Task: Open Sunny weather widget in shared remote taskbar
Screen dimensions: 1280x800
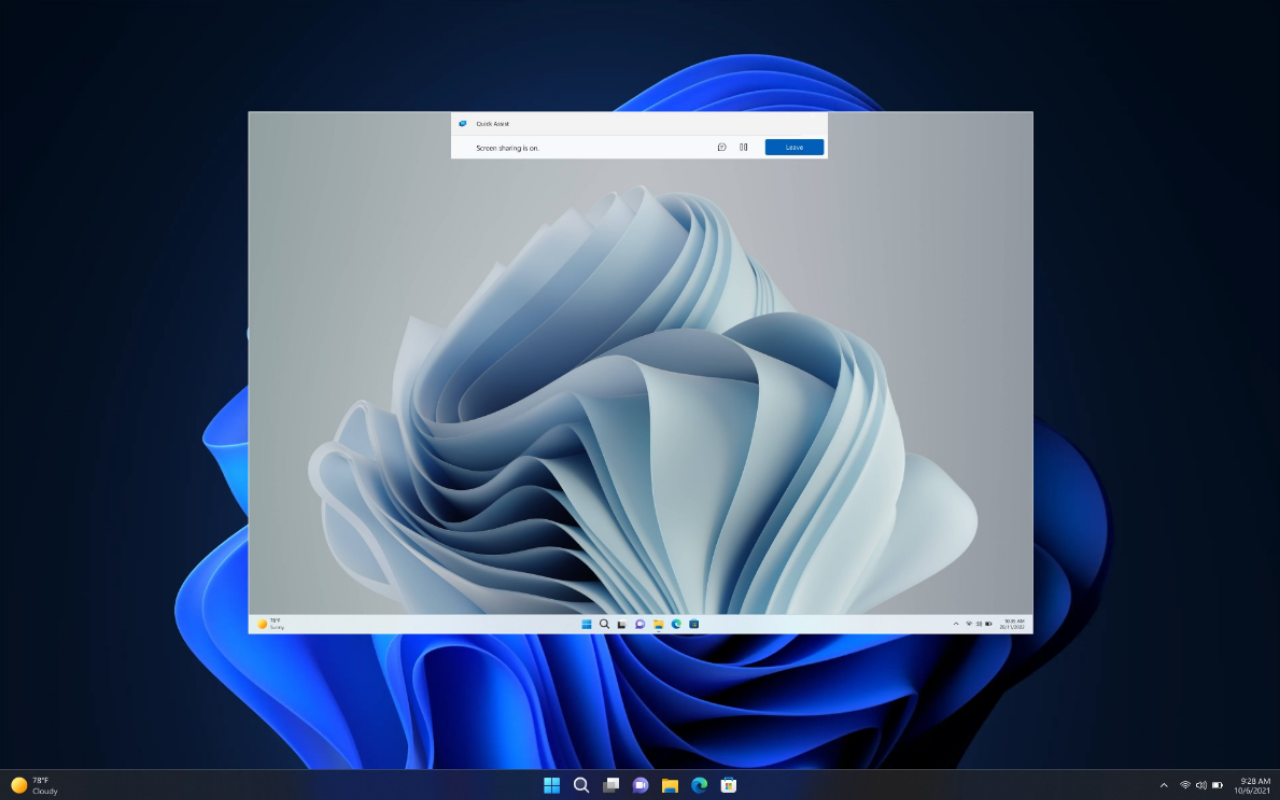Action: click(271, 624)
